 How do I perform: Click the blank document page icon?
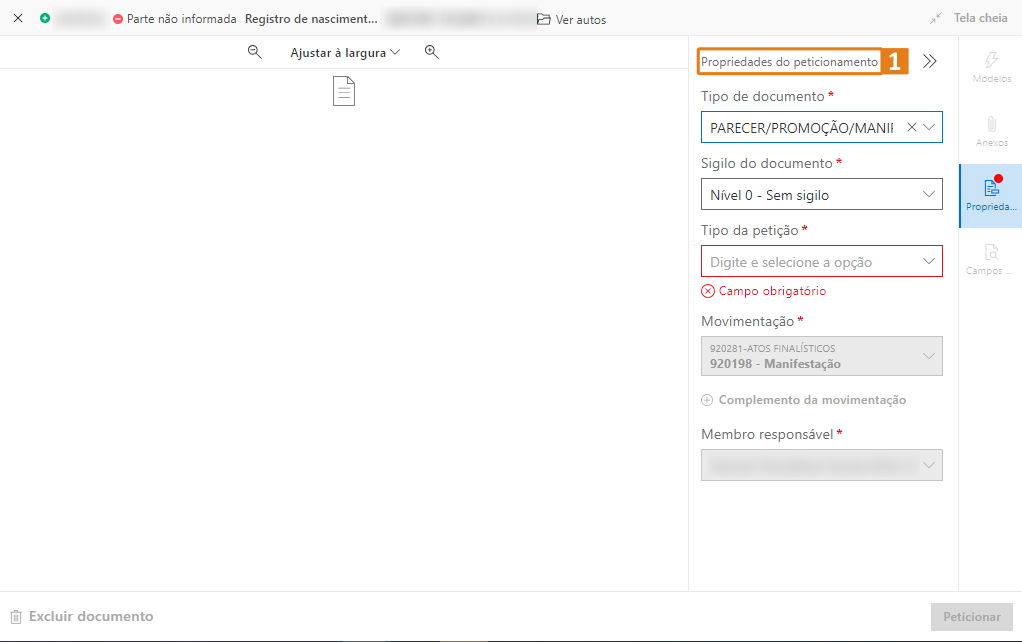[x=344, y=92]
